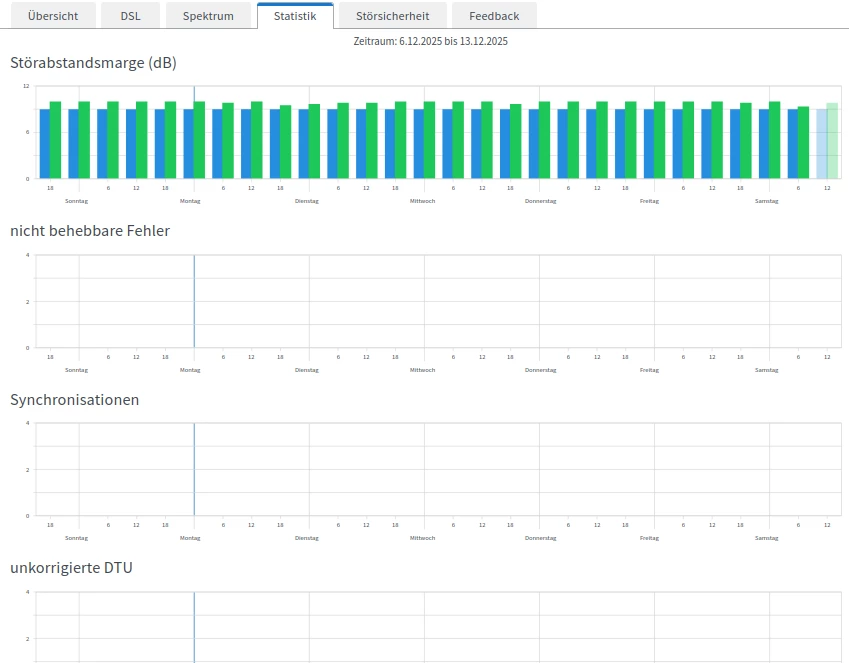Viewport: 849px width, 663px height.
Task: Click the Mittwoch label under Störabstandsmarge chart
Action: pyautogui.click(x=422, y=201)
